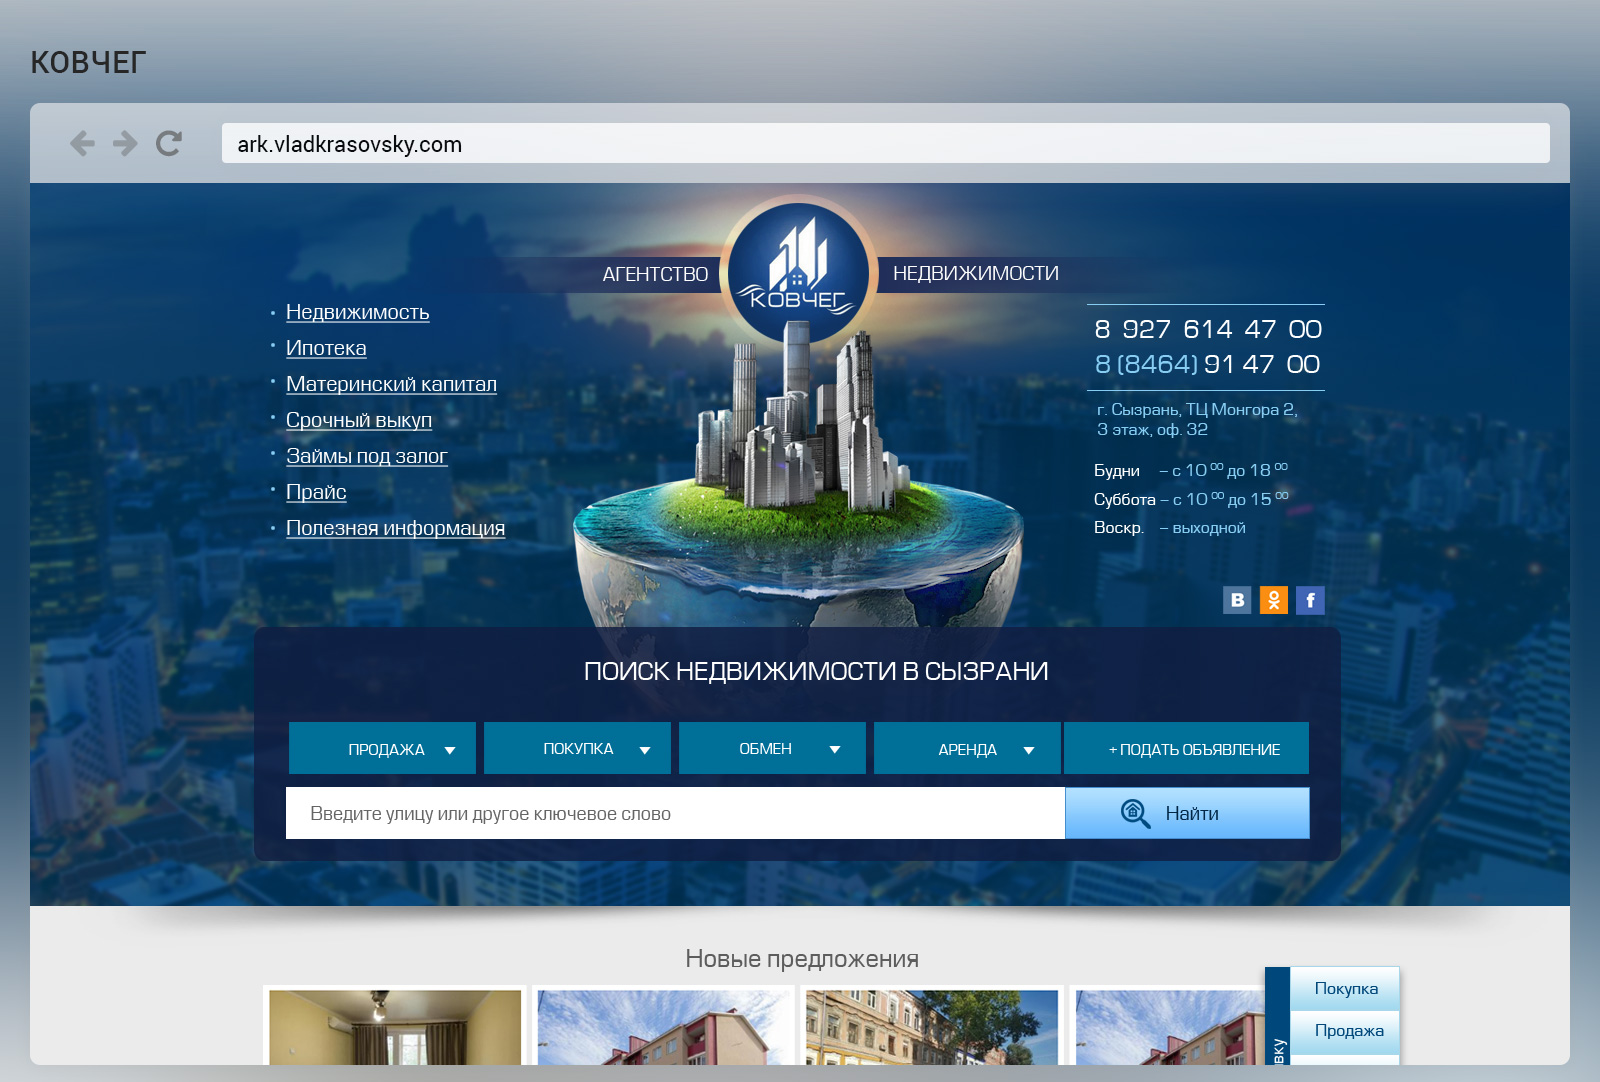
Task: Open the first listing thumbnail with room interior
Action: [x=395, y=1026]
